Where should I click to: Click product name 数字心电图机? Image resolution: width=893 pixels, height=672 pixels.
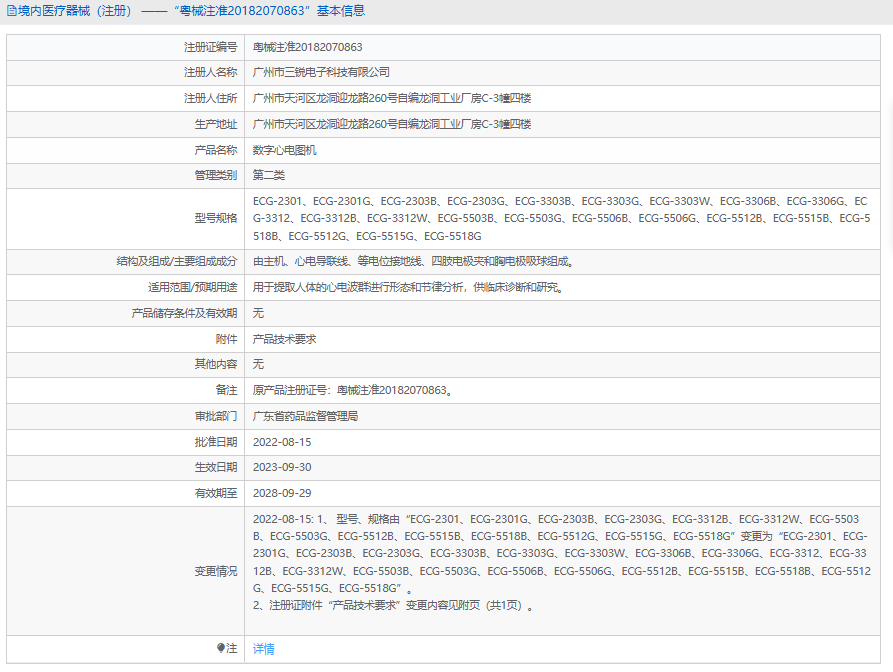pyautogui.click(x=284, y=150)
